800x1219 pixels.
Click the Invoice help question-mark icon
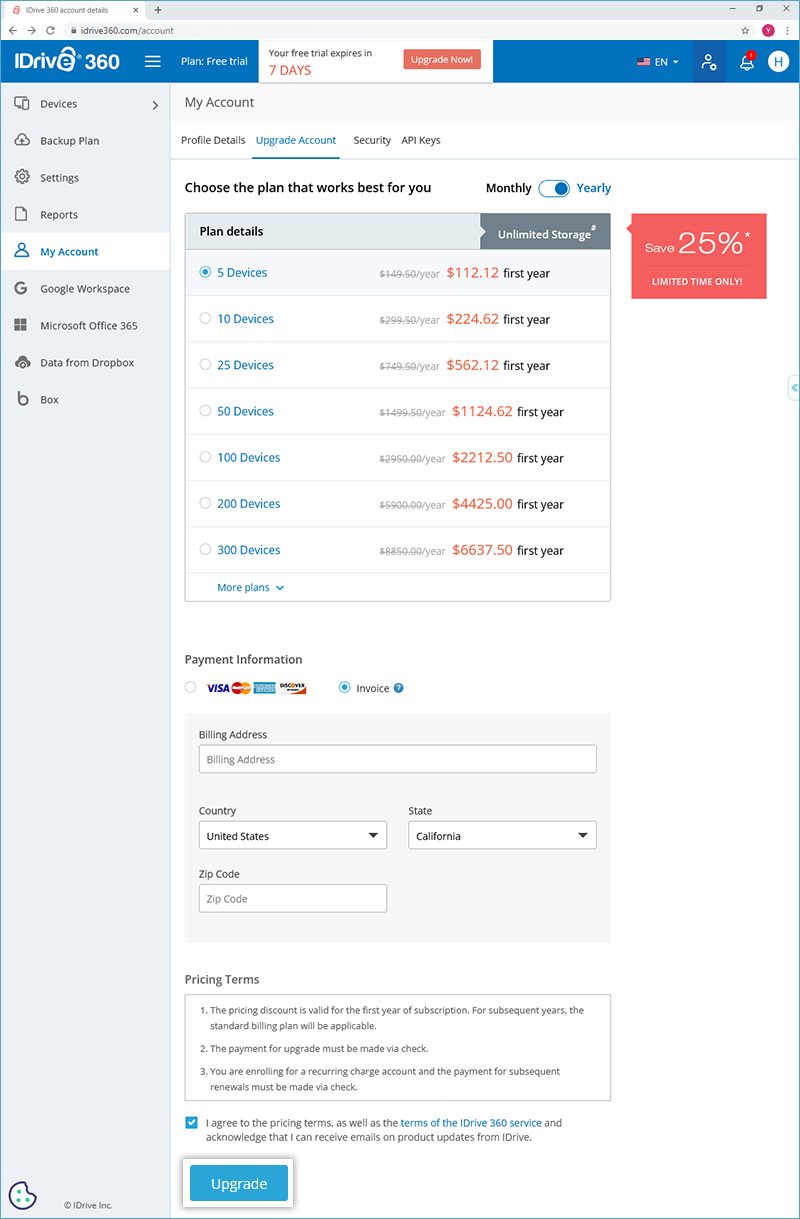tap(398, 688)
